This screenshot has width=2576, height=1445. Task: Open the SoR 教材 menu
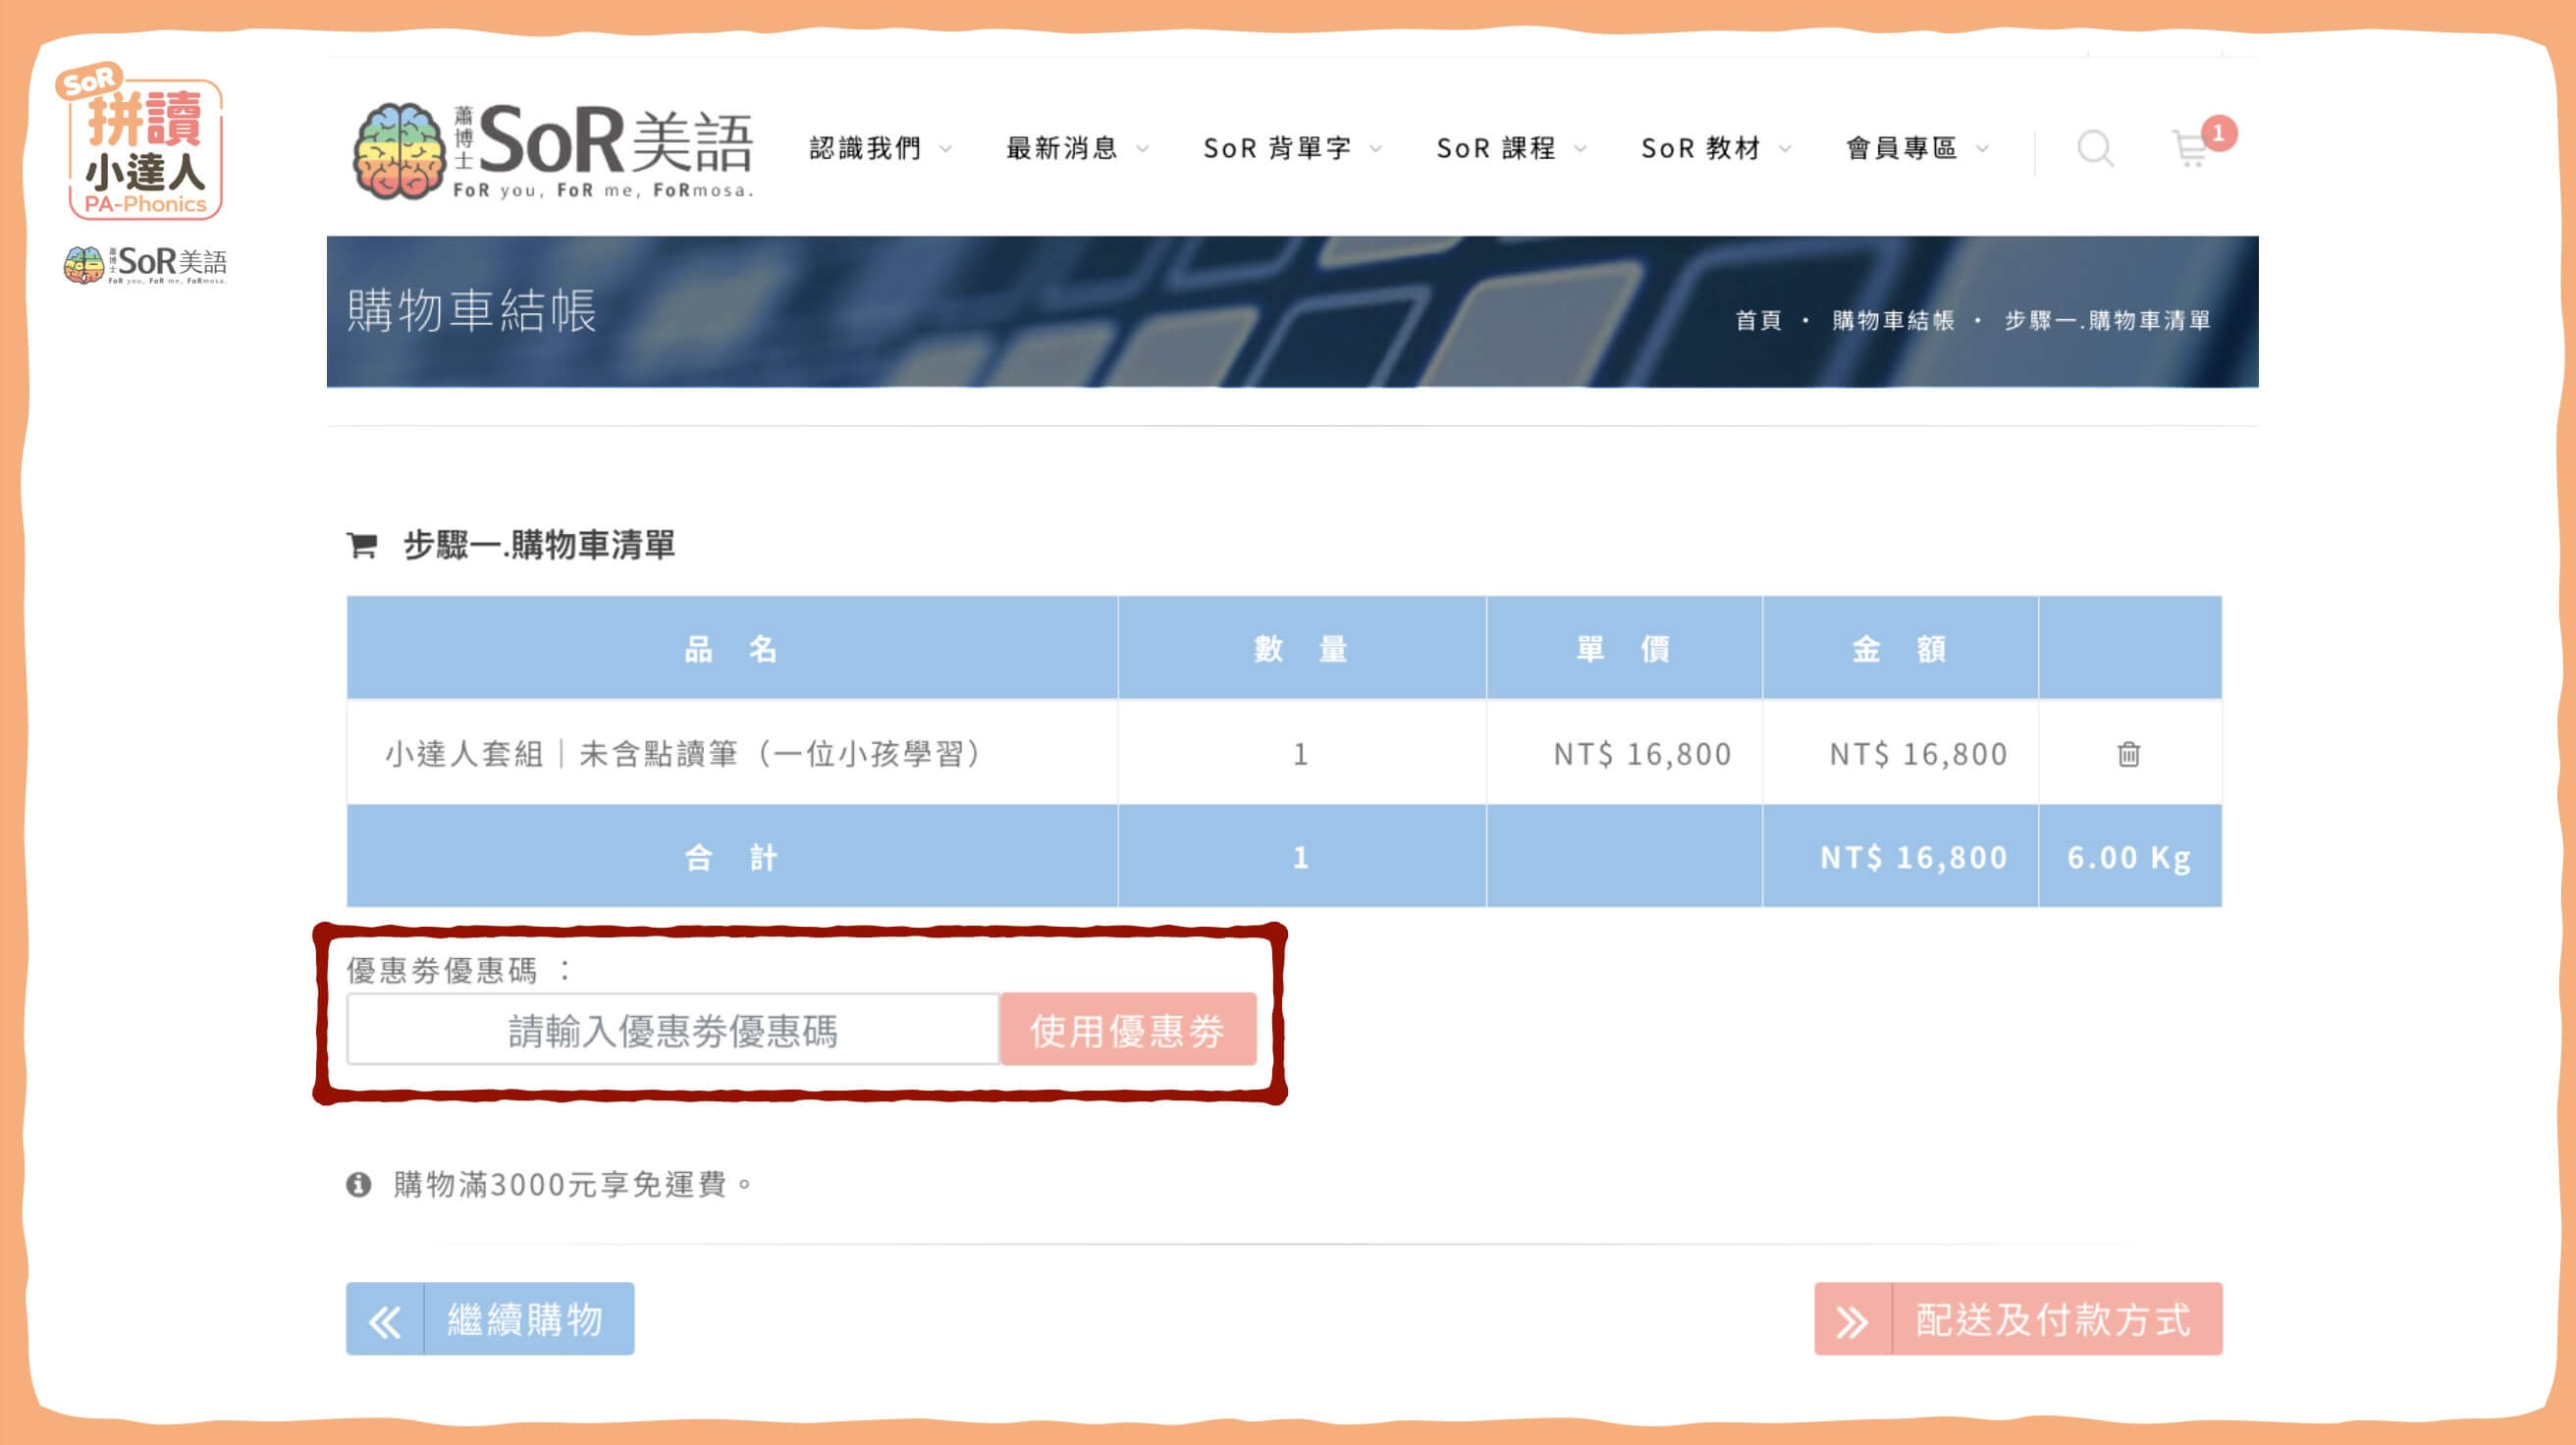(1701, 148)
